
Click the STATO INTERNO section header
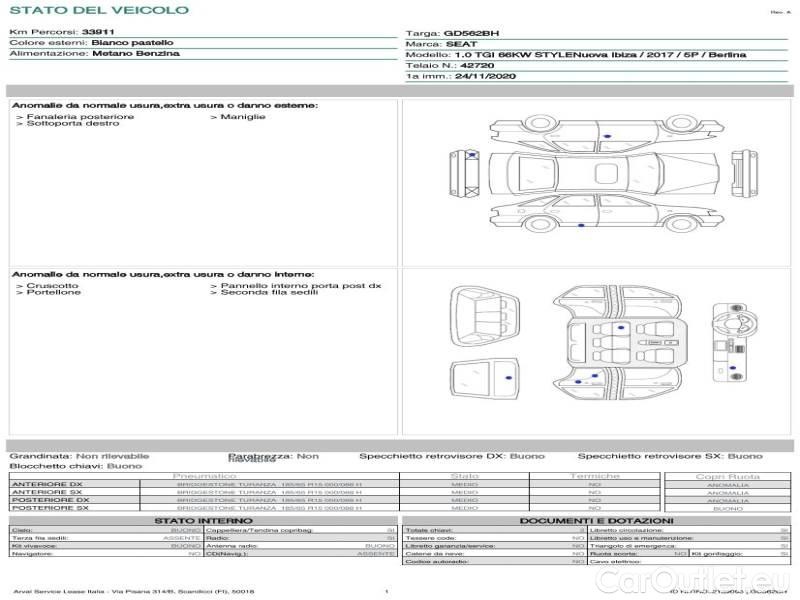point(203,521)
